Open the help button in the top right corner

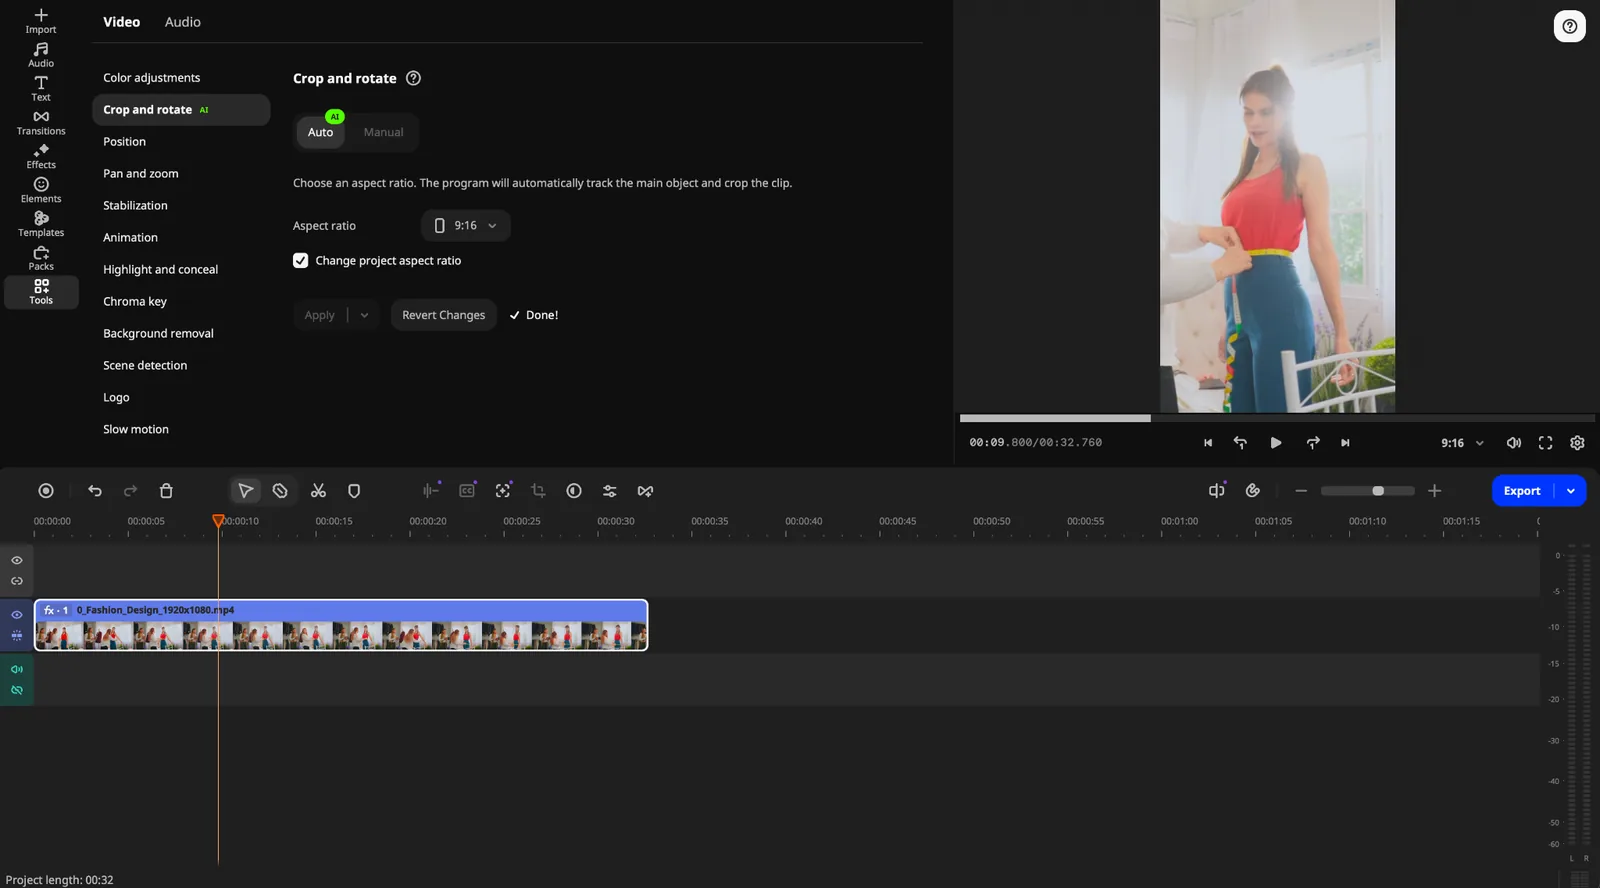[x=1570, y=26]
